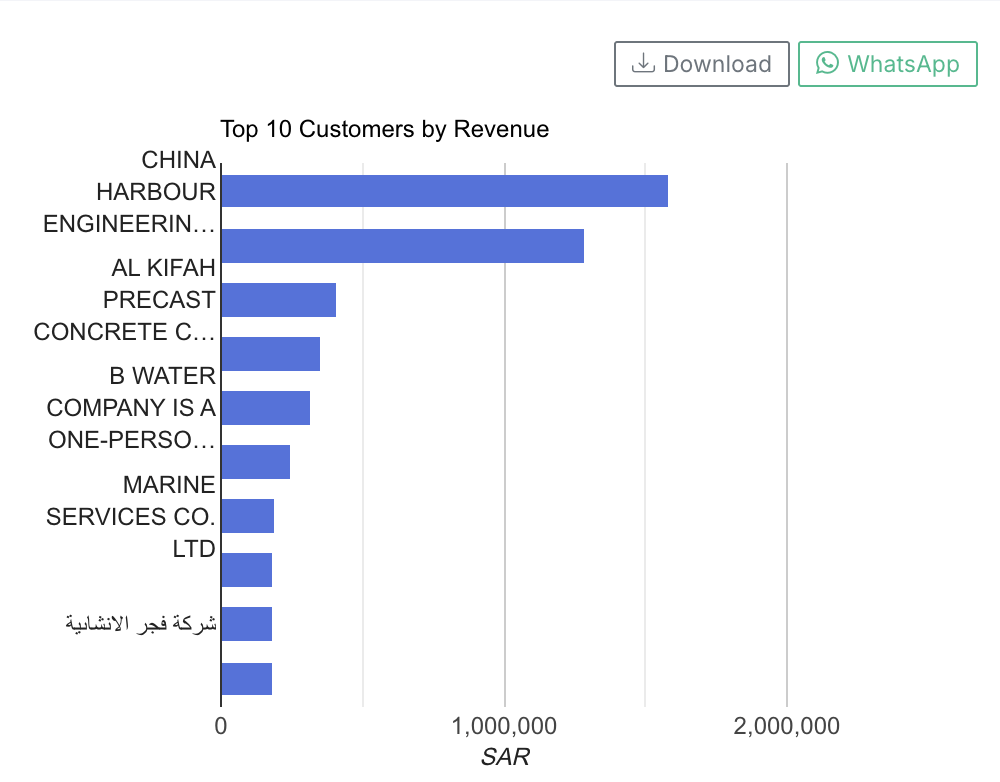The height and width of the screenshot is (782, 1000).
Task: Click the 'Top 10 Customers by Revenue' title
Action: 385,129
